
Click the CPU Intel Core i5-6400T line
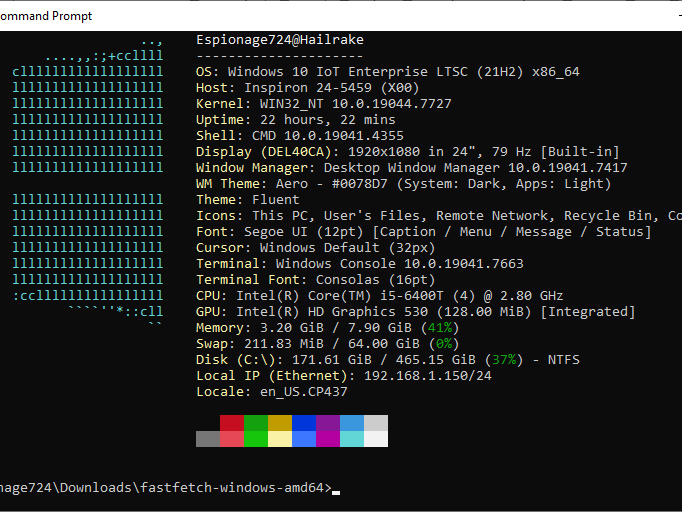click(379, 296)
